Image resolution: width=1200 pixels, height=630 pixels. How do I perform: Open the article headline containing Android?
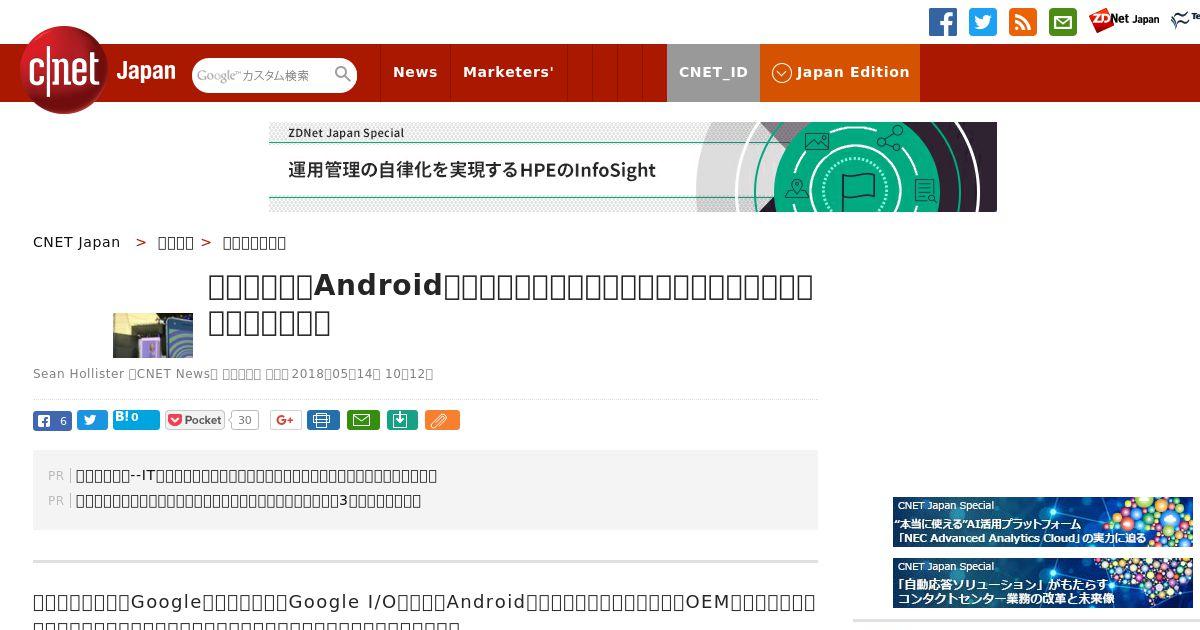click(511, 304)
